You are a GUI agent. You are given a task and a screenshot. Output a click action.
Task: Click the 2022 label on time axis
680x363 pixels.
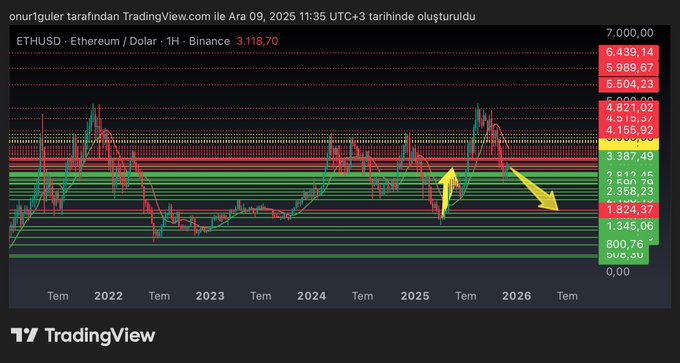click(108, 296)
